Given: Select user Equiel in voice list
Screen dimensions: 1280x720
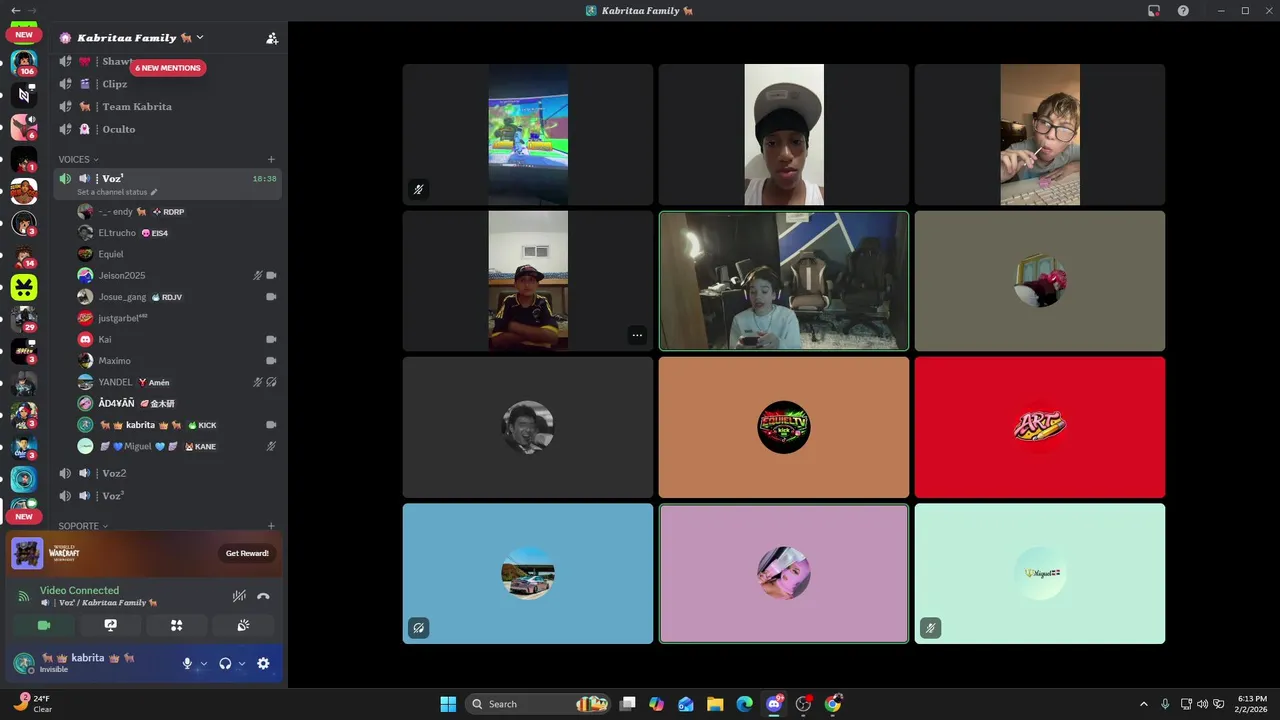Looking at the screenshot, I should [x=177, y=254].
